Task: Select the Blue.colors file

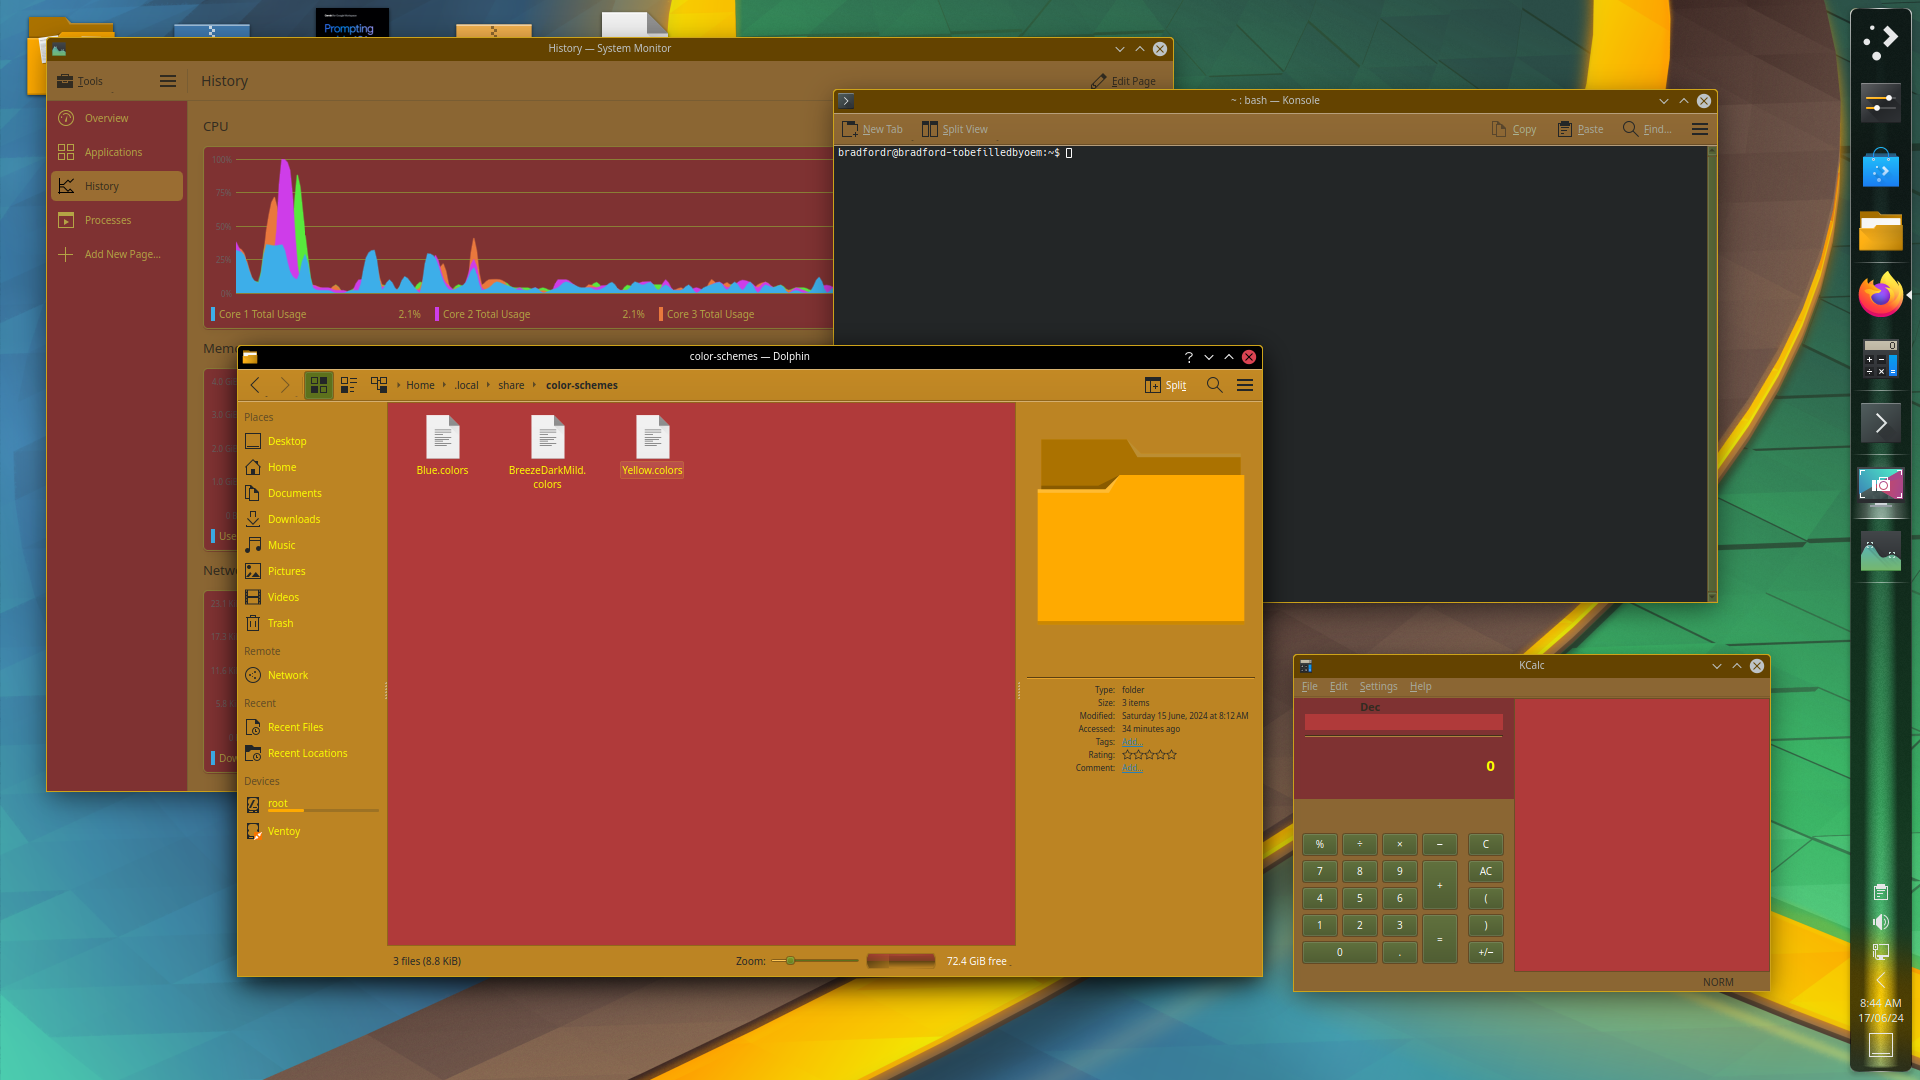Action: tap(442, 446)
